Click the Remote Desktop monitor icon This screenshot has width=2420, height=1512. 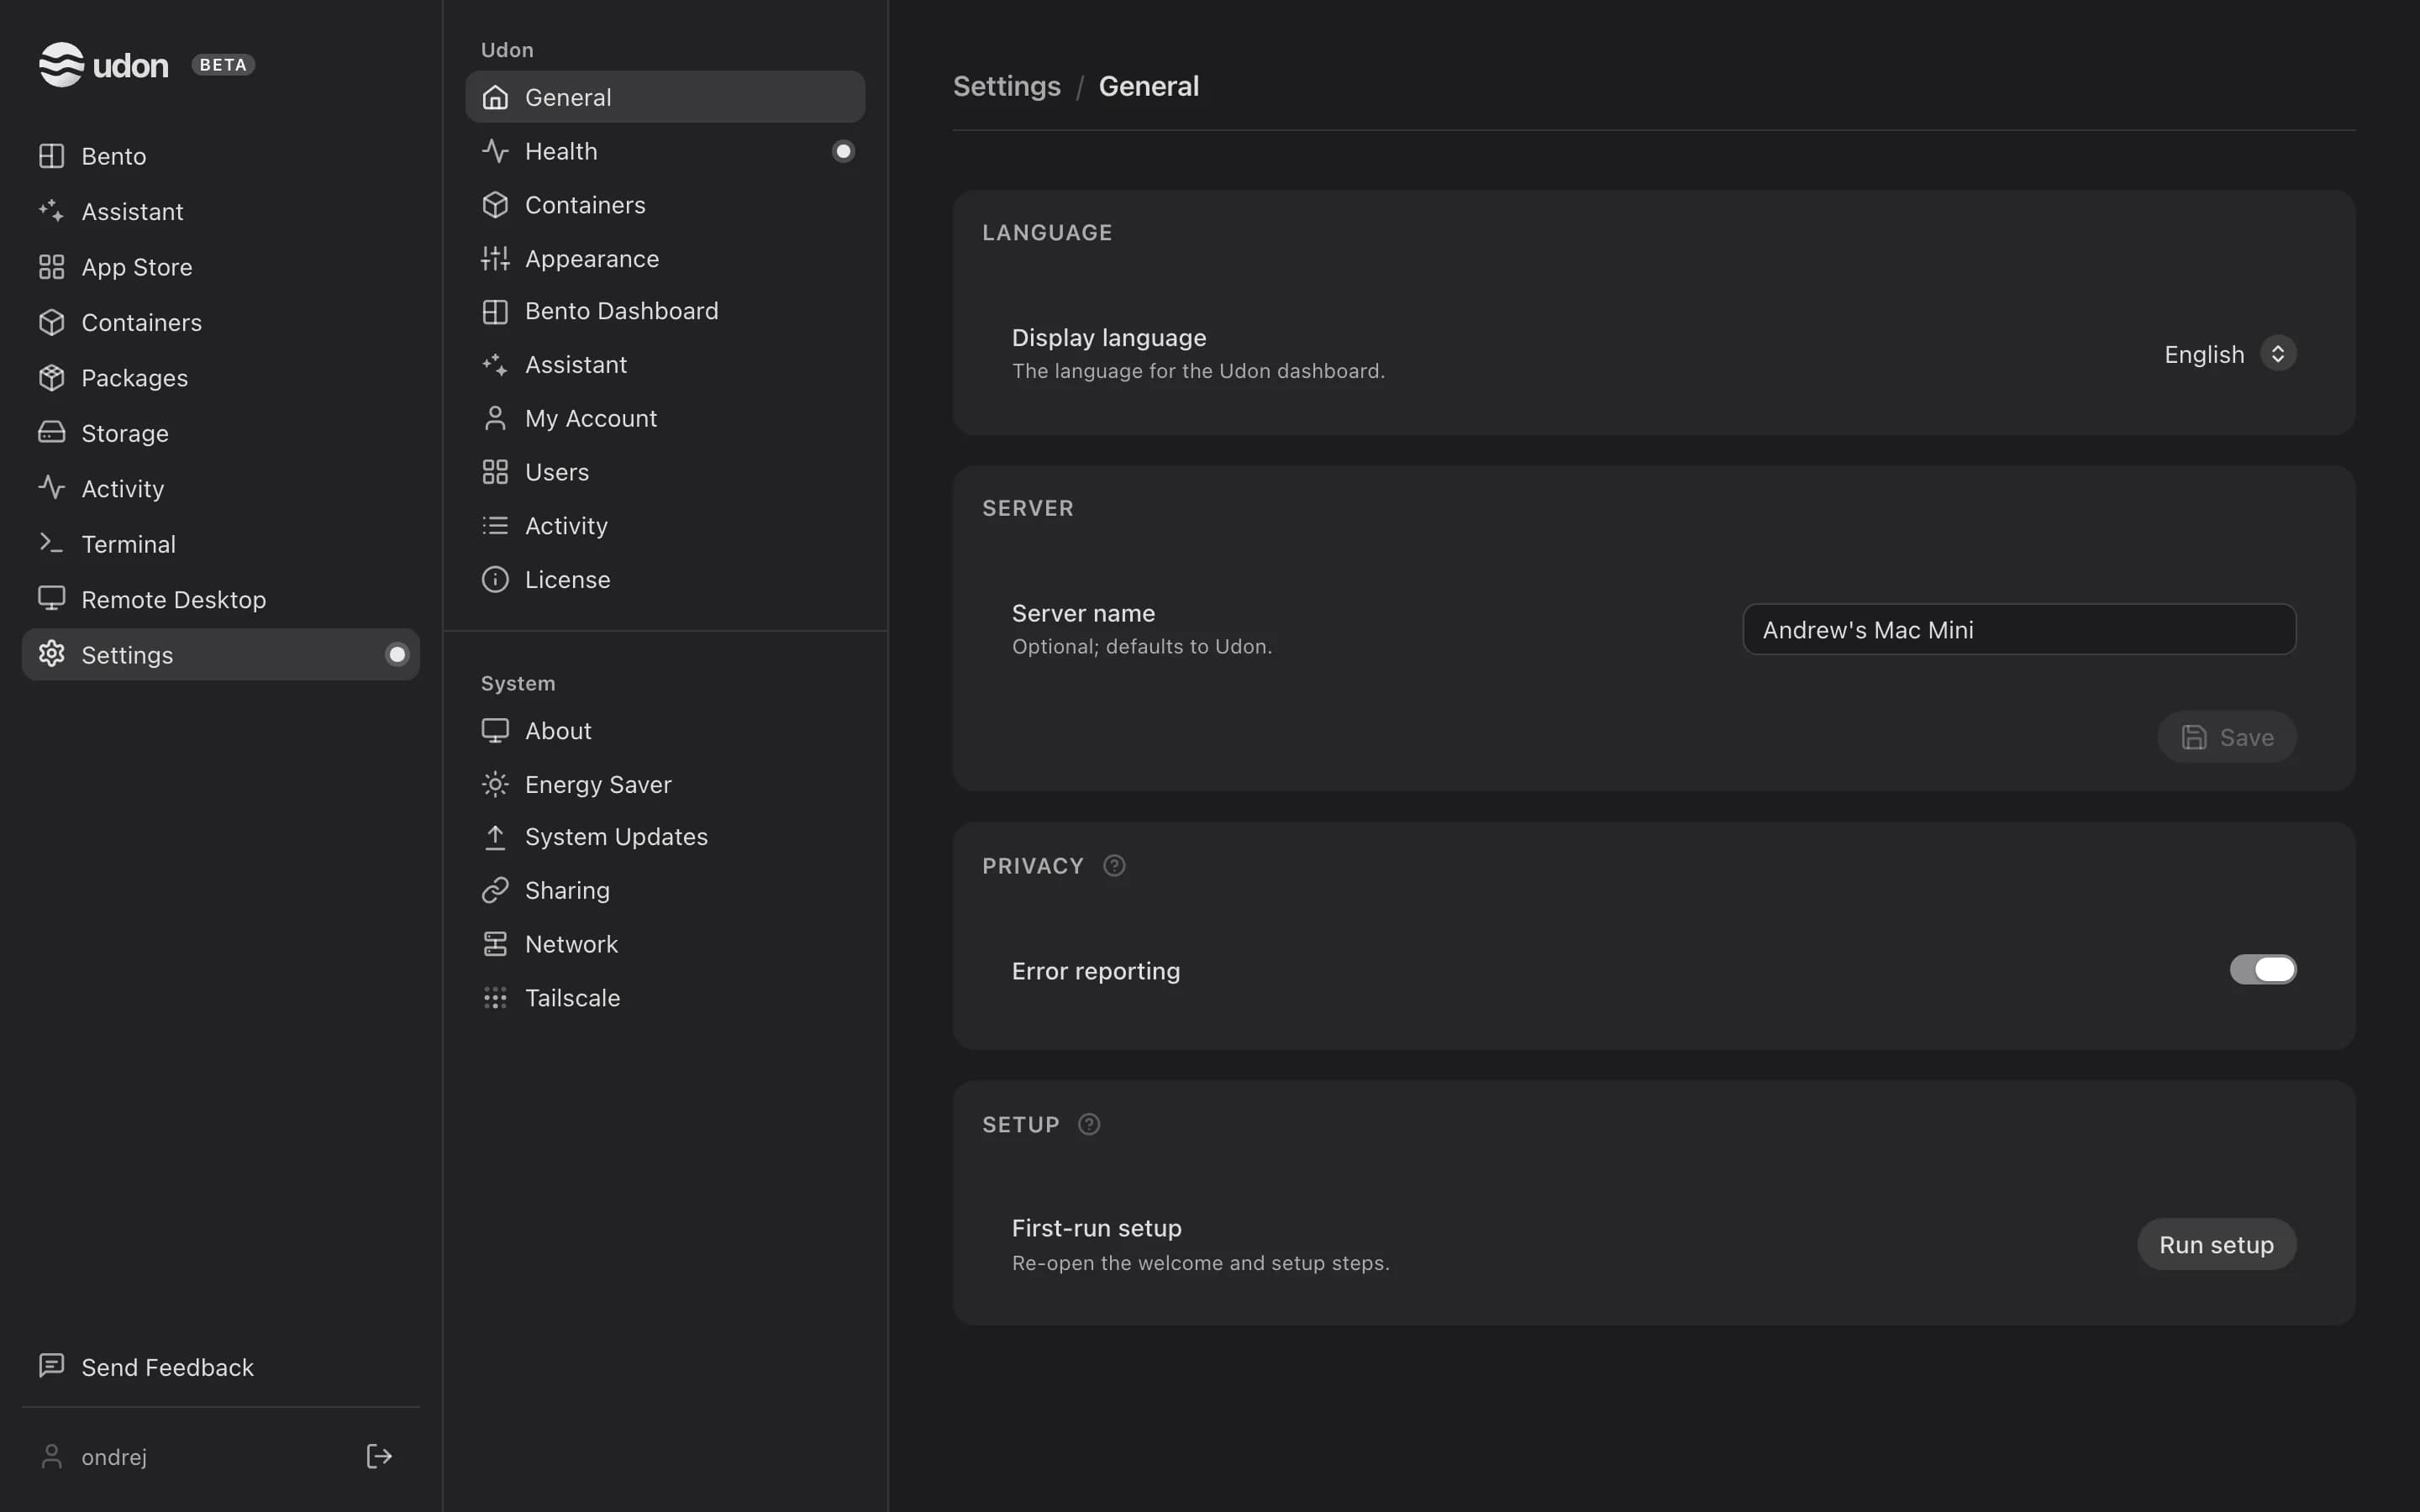pos(51,599)
